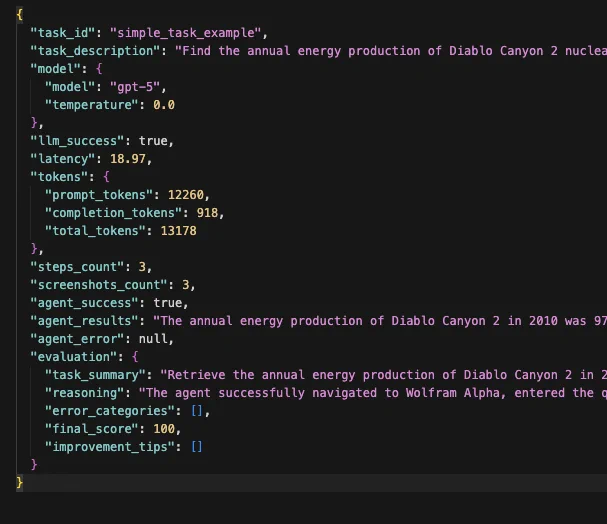Viewport: 607px width, 524px height.
Task: Click the task_description value starting "Find the annual"
Action: (391, 51)
